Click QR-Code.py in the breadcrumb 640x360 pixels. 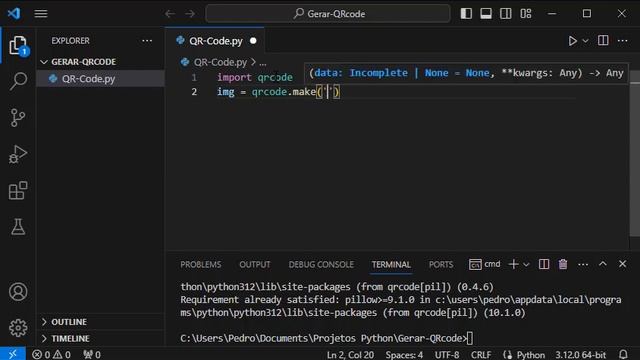pyautogui.click(x=220, y=62)
